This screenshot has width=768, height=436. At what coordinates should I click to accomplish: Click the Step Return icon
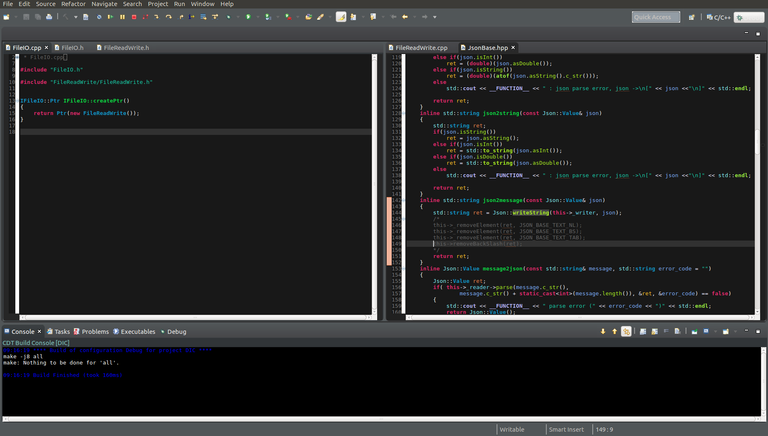coord(181,17)
